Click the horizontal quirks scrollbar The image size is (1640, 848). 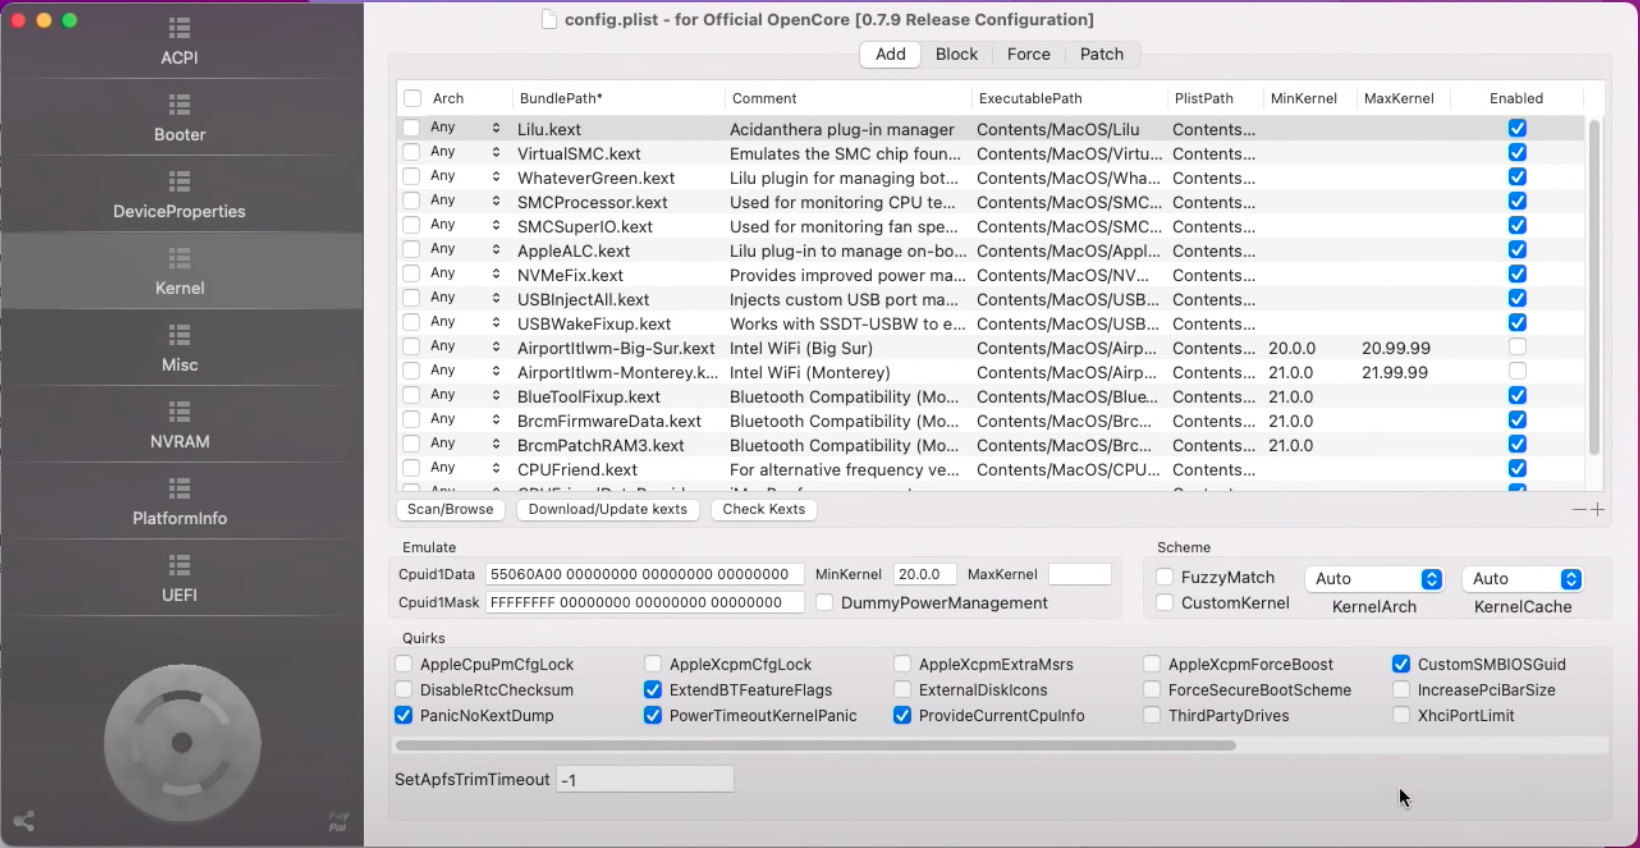click(x=816, y=745)
